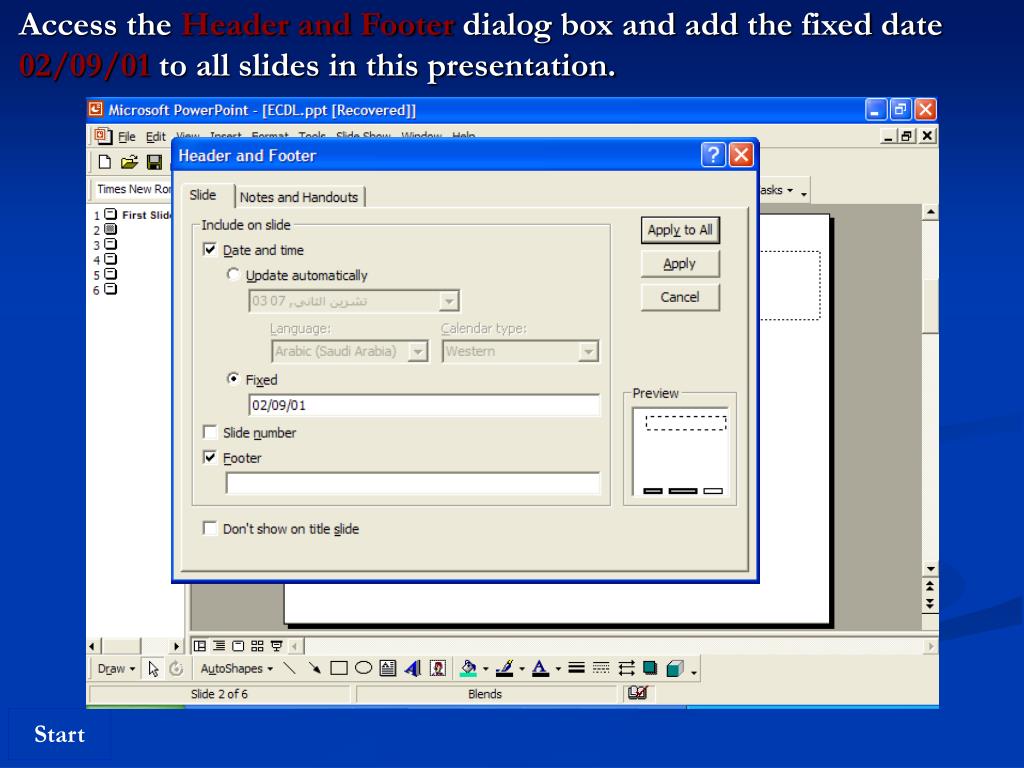The width and height of the screenshot is (1024, 768).
Task: Open the Arrow Style tool
Action: 626,668
